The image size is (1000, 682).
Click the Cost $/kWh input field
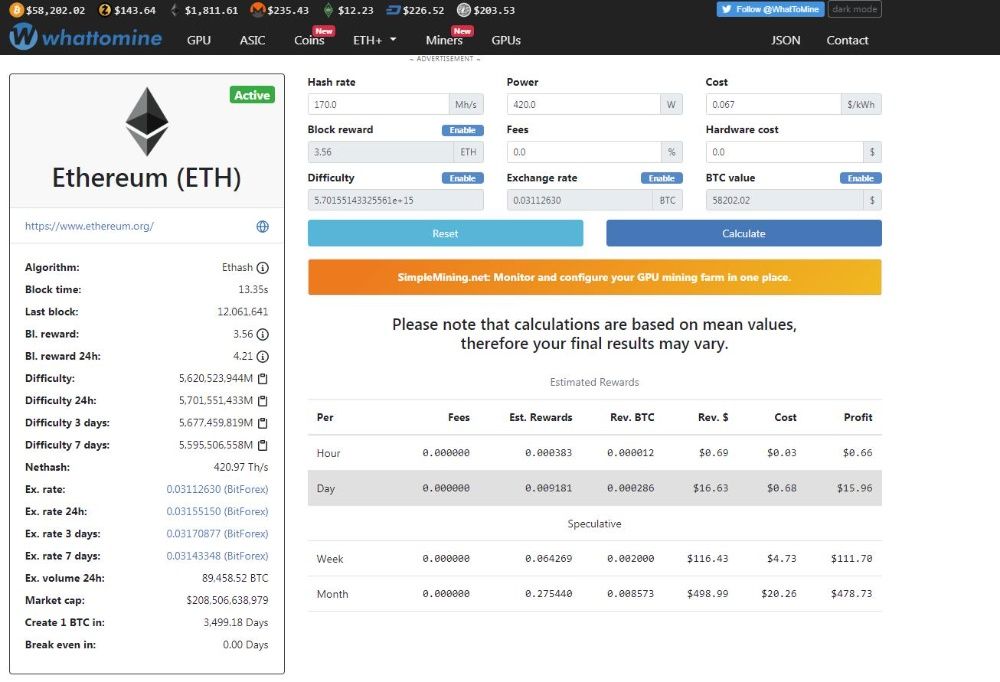(773, 105)
